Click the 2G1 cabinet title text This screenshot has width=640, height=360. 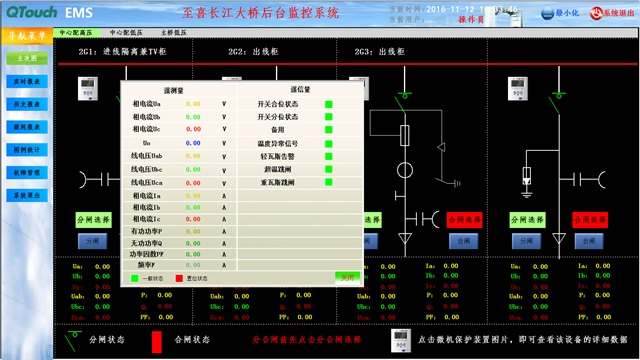coord(122,52)
